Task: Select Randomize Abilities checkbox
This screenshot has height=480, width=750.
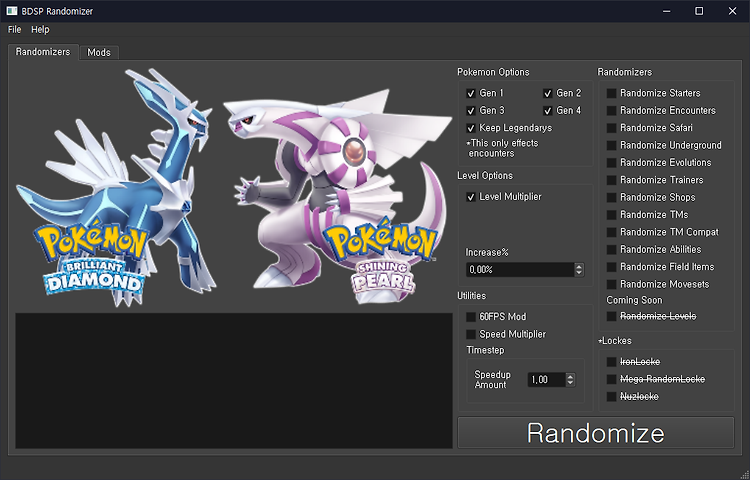Action: tap(611, 250)
